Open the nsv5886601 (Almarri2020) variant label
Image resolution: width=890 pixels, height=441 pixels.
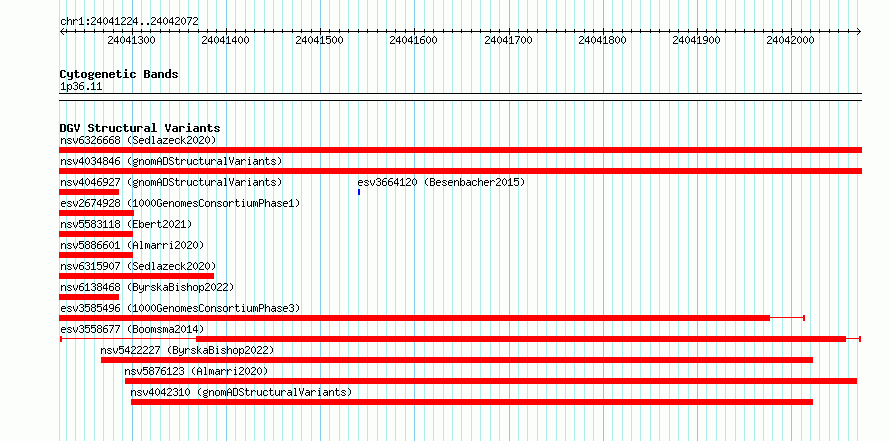pos(132,245)
